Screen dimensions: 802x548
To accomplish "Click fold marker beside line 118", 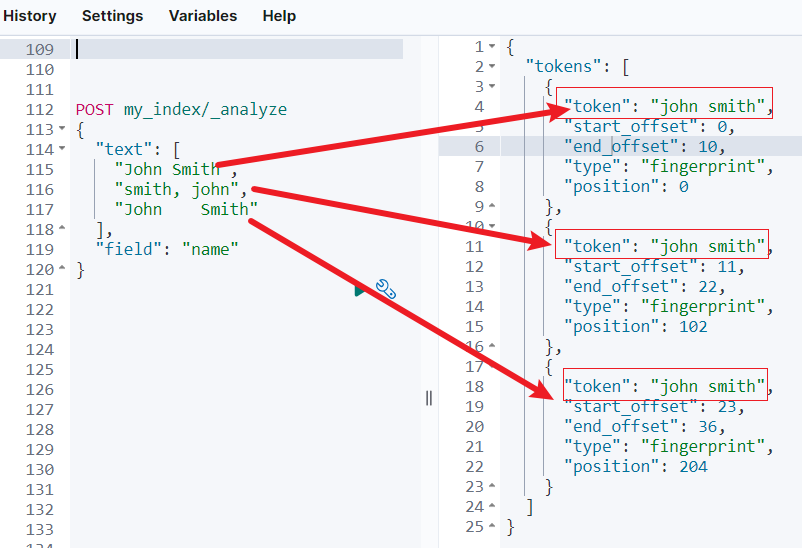I will point(62,227).
